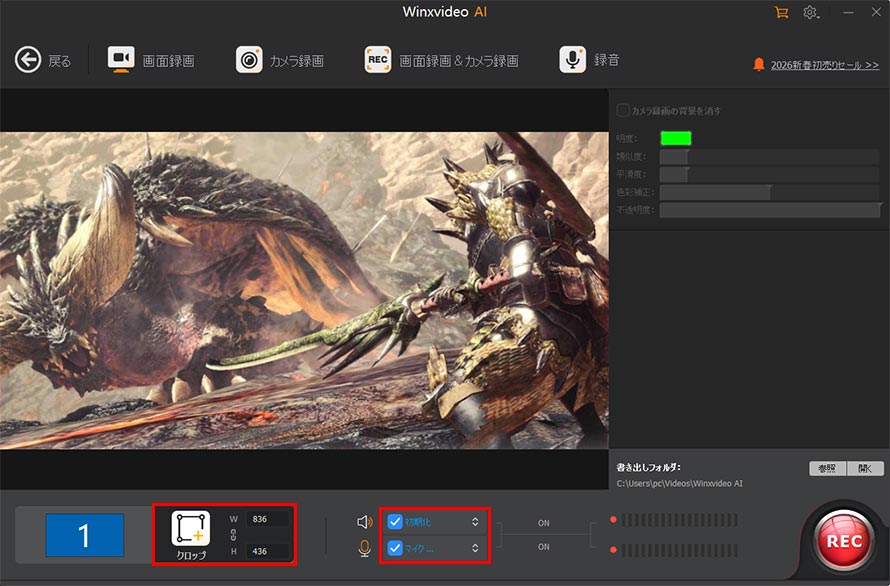Click the クロップ crop region icon
This screenshot has width=890, height=586.
point(191,529)
